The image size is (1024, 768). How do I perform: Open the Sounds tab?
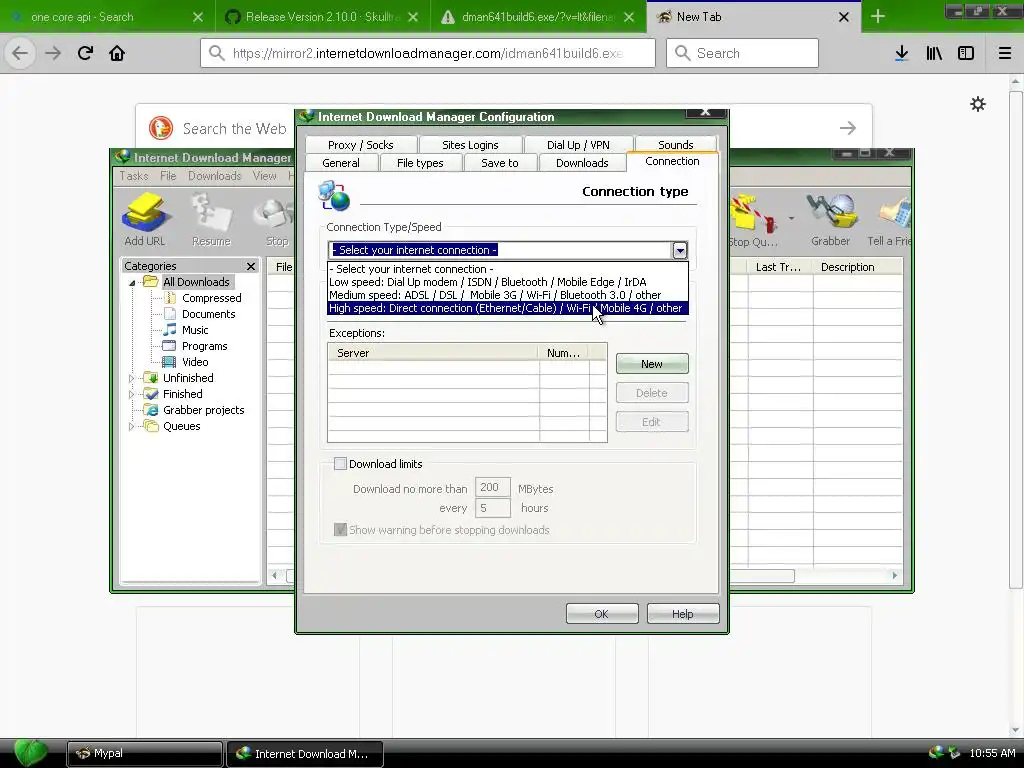pyautogui.click(x=675, y=144)
